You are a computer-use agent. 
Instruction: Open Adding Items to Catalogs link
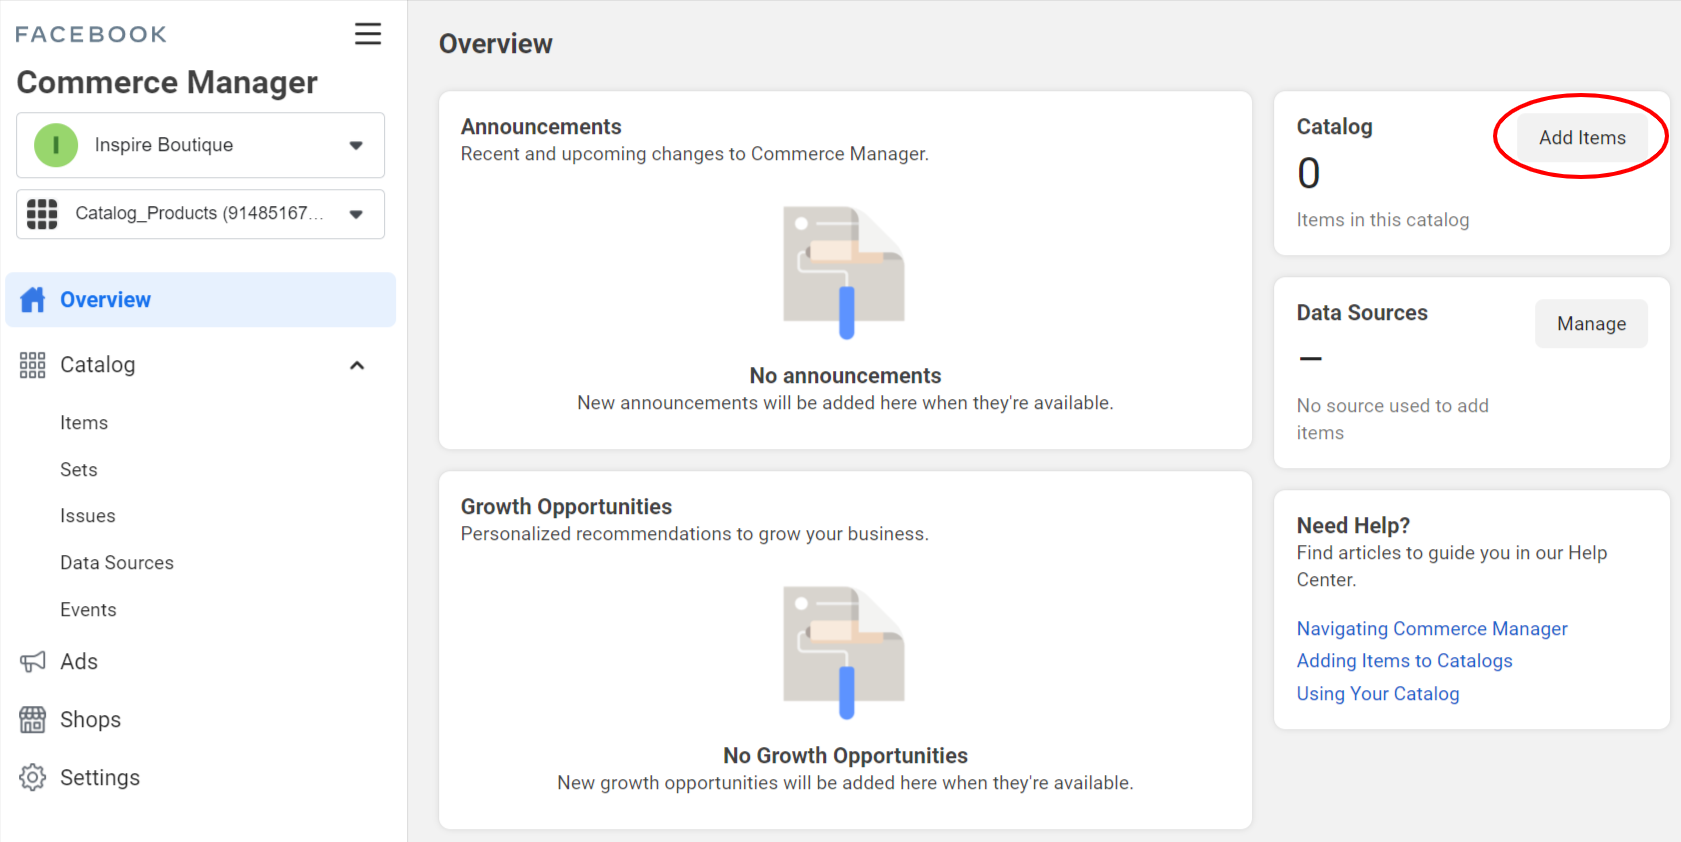1404,661
